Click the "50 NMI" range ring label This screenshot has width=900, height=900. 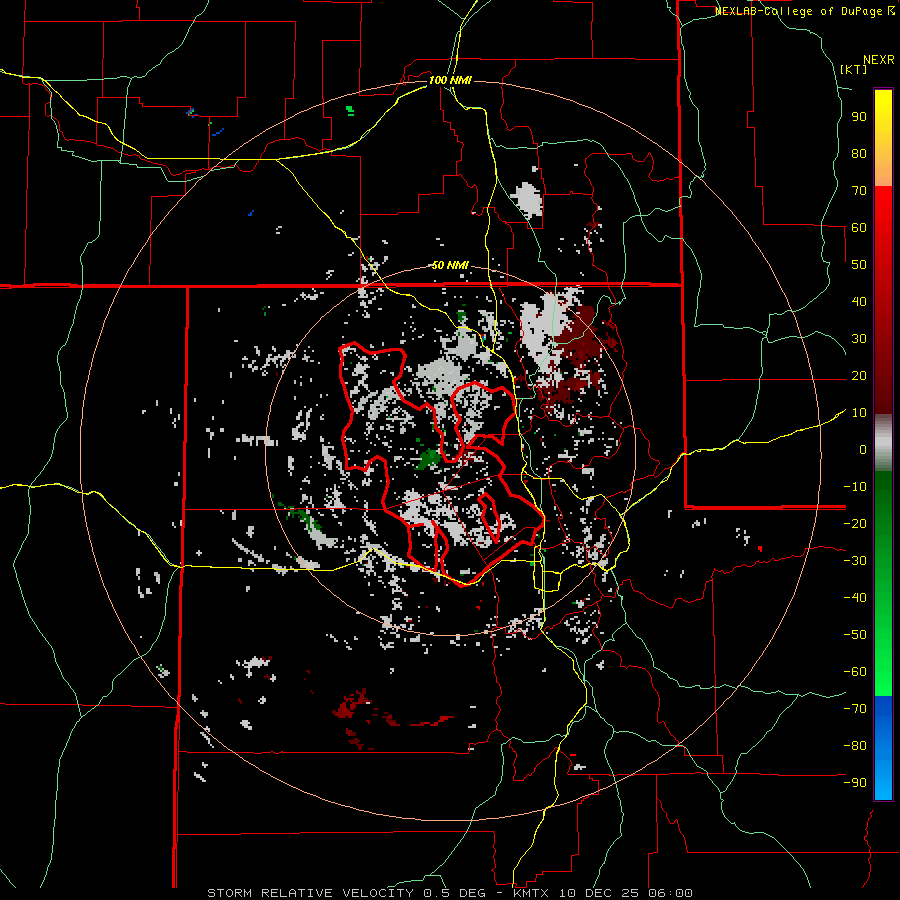tap(450, 265)
